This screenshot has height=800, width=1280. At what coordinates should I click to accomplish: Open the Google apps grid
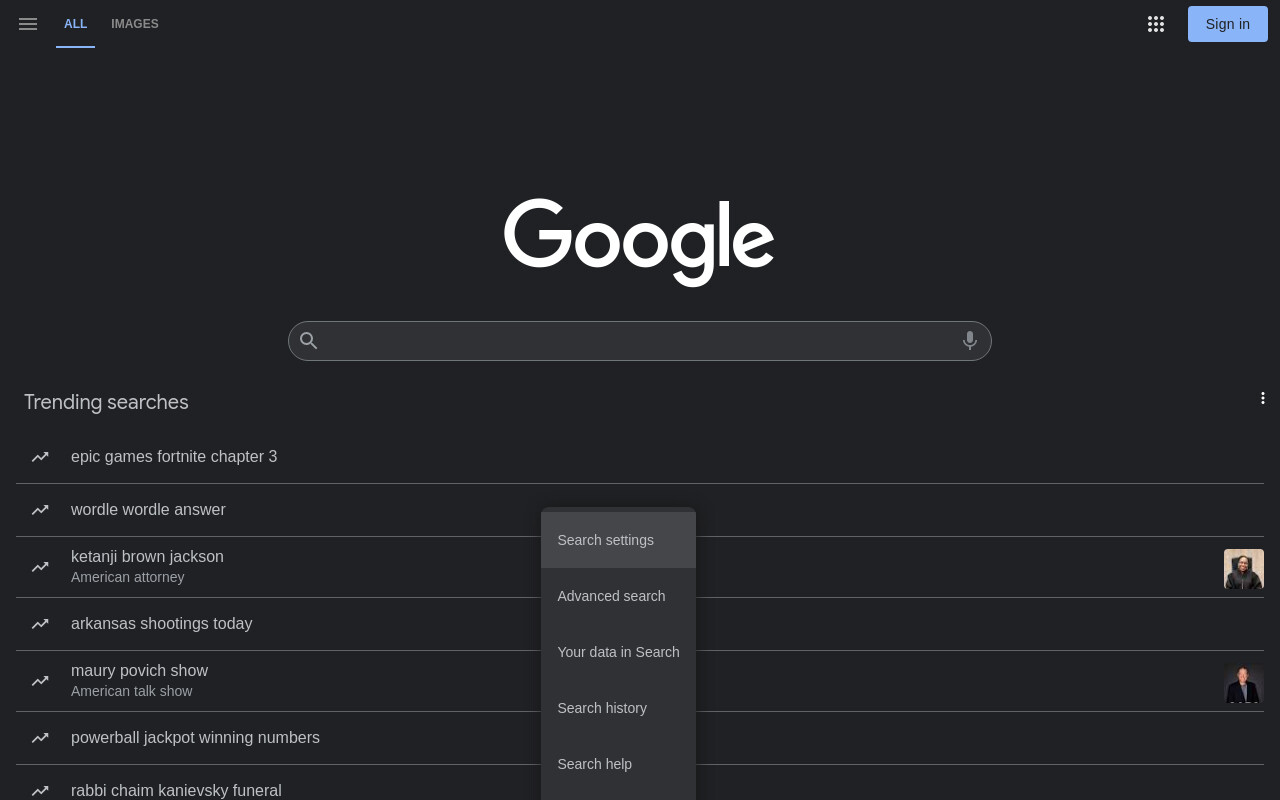coord(1156,24)
